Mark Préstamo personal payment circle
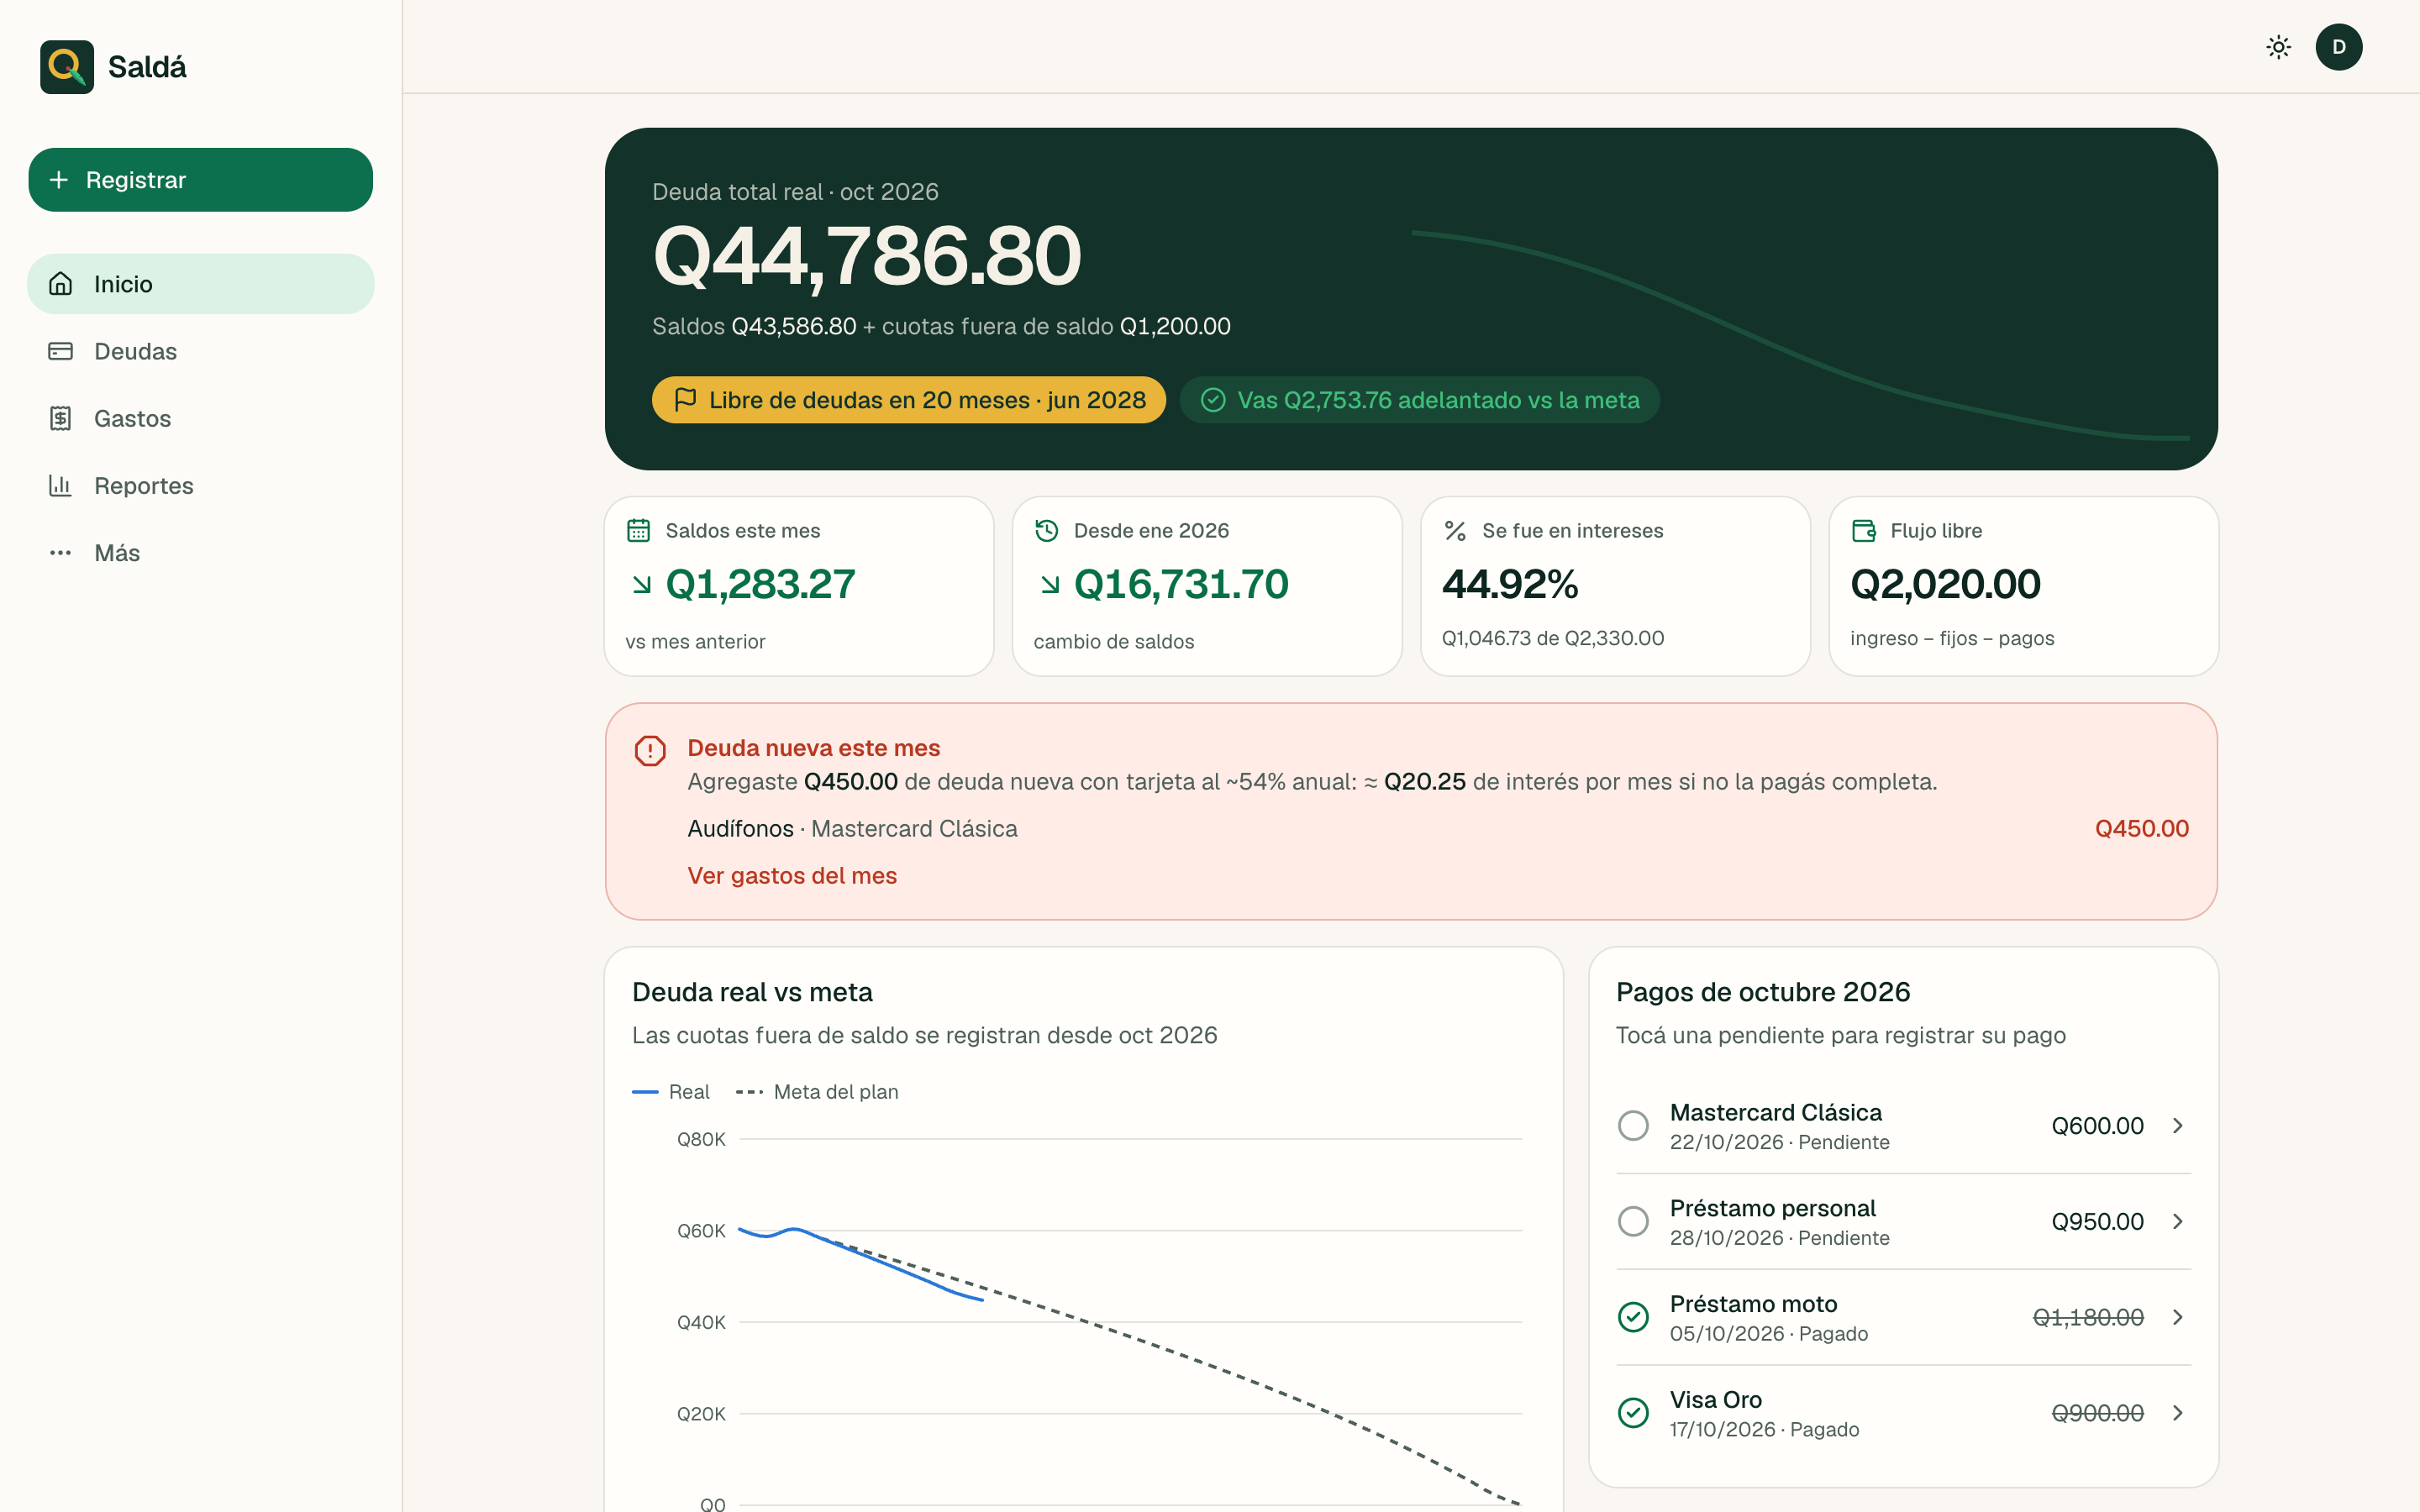Image resolution: width=2420 pixels, height=1512 pixels. click(1633, 1222)
